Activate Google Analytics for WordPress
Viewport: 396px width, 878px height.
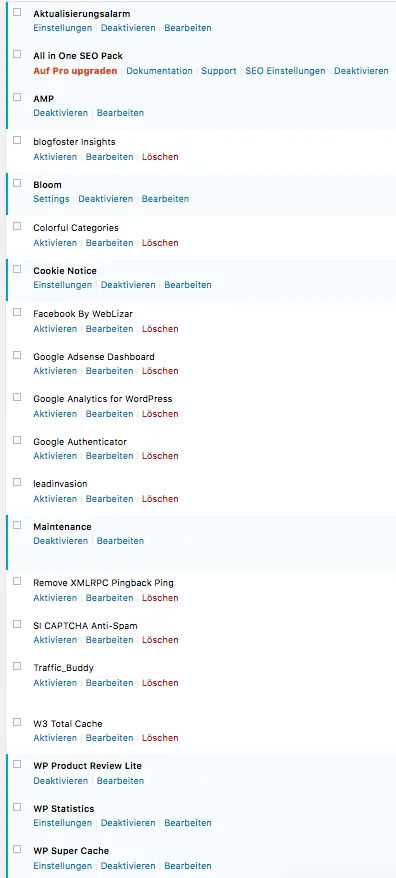(55, 414)
